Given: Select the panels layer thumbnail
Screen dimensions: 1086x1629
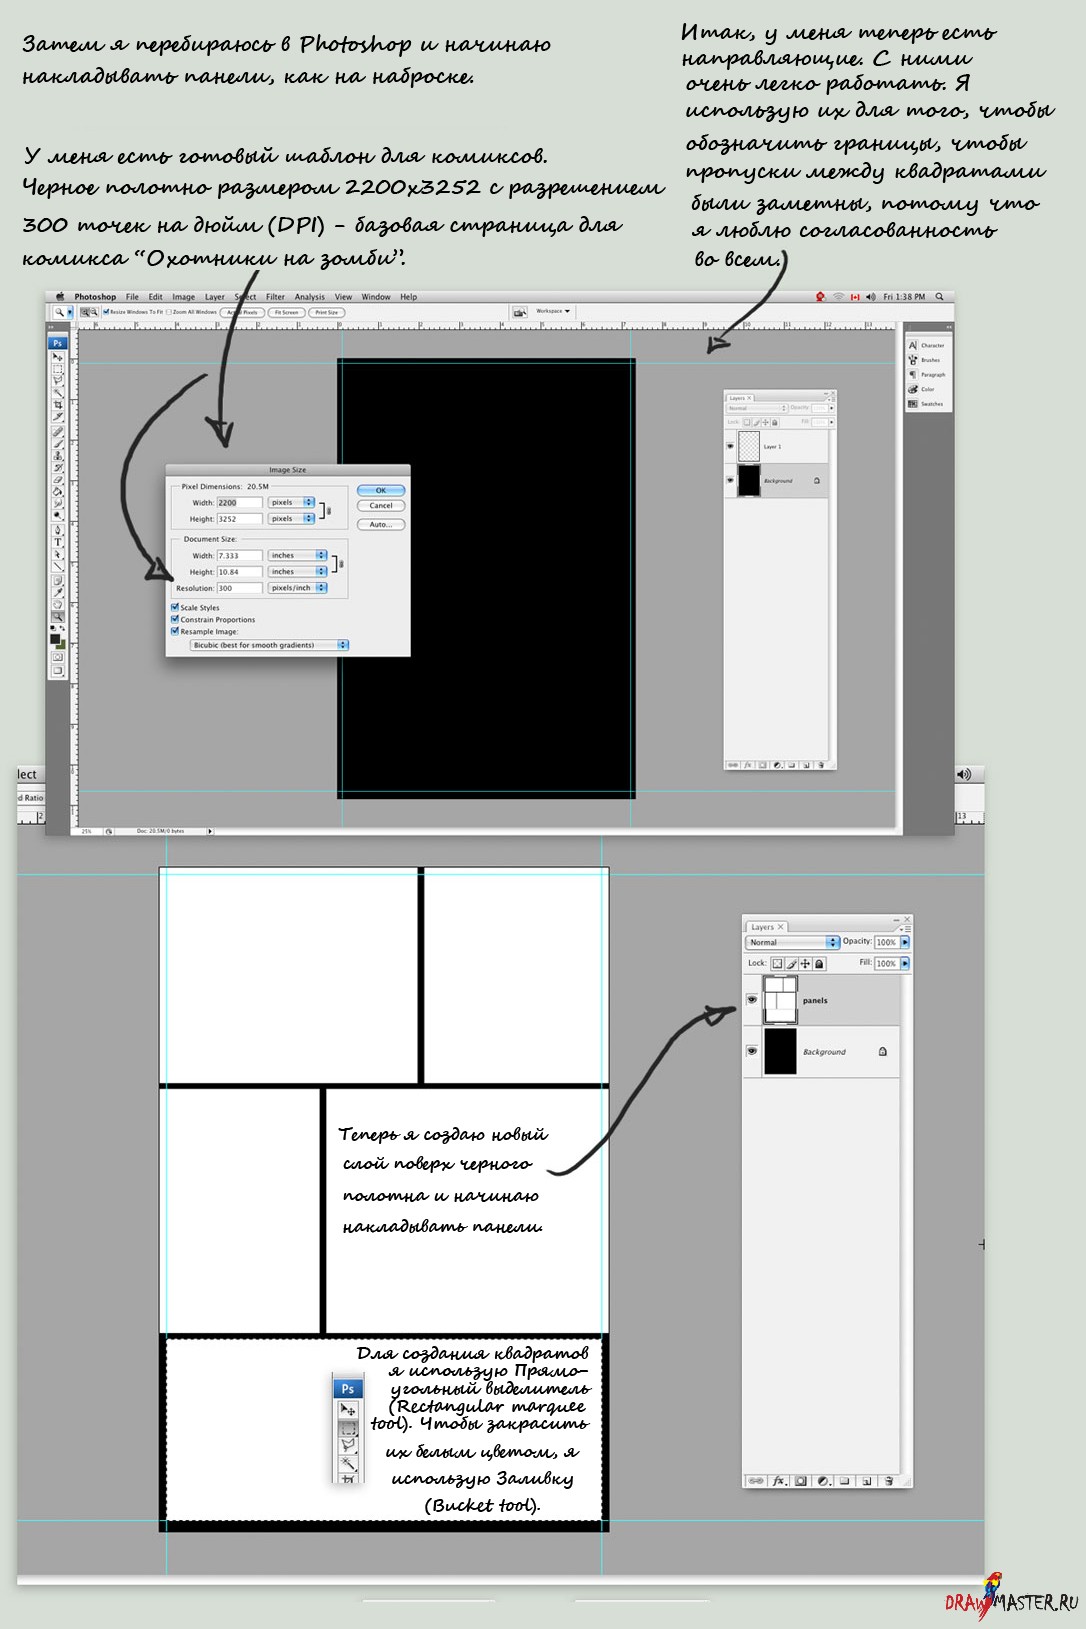Looking at the screenshot, I should [x=780, y=999].
